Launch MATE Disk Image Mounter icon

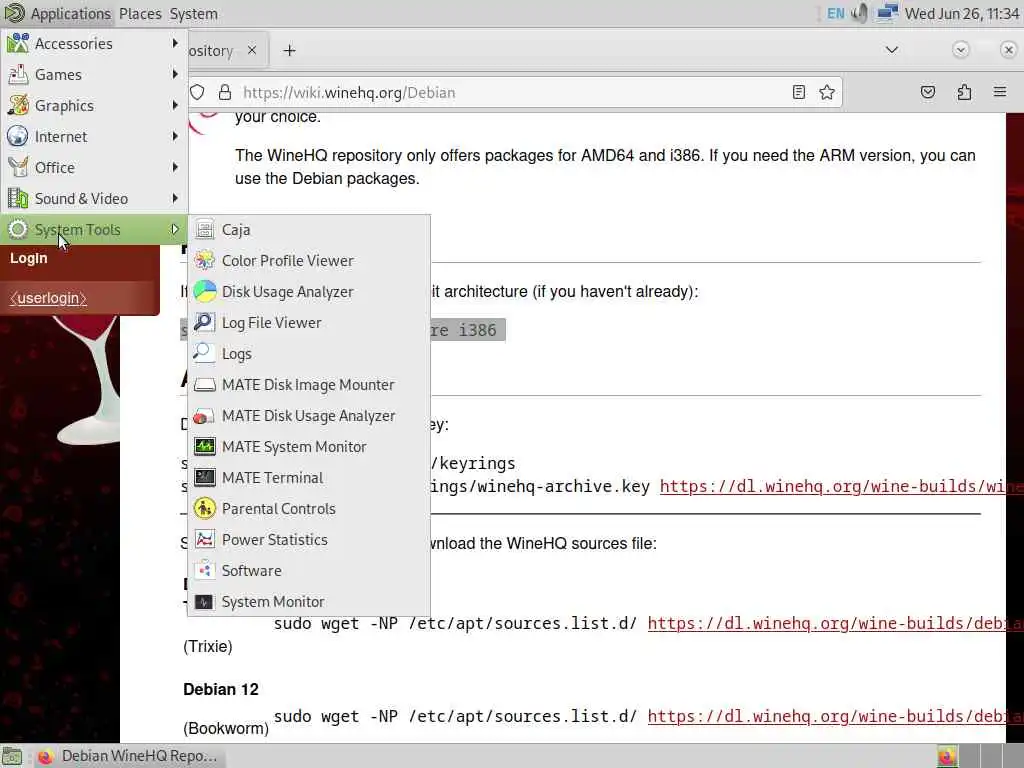[x=204, y=385]
